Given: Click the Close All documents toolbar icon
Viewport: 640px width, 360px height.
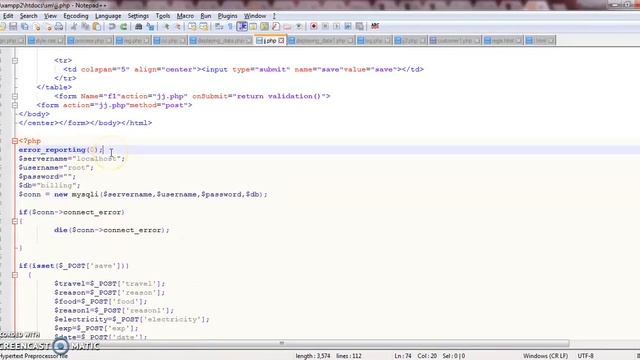Looking at the screenshot, I should click(48, 27).
